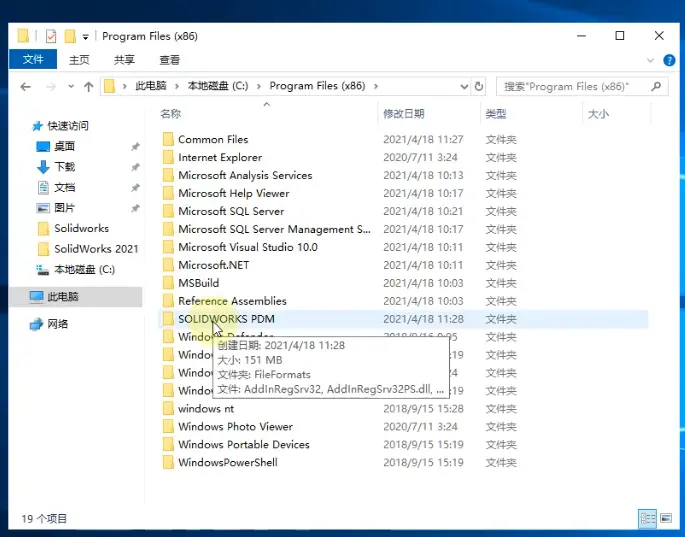Click Program Files (x86) breadcrumb segment
This screenshot has height=537, width=685.
[317, 86]
